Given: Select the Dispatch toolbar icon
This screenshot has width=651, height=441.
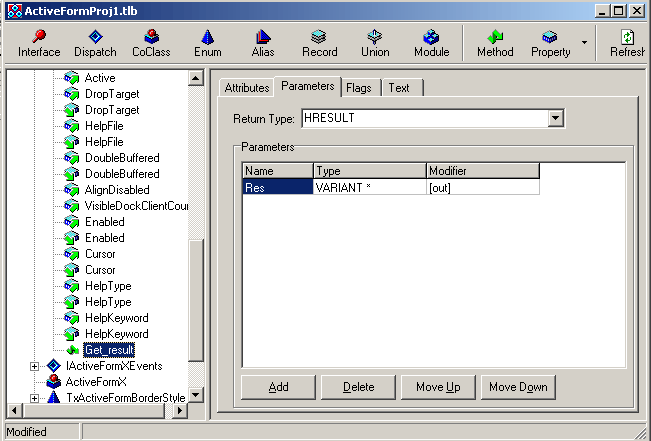Looking at the screenshot, I should point(95,43).
